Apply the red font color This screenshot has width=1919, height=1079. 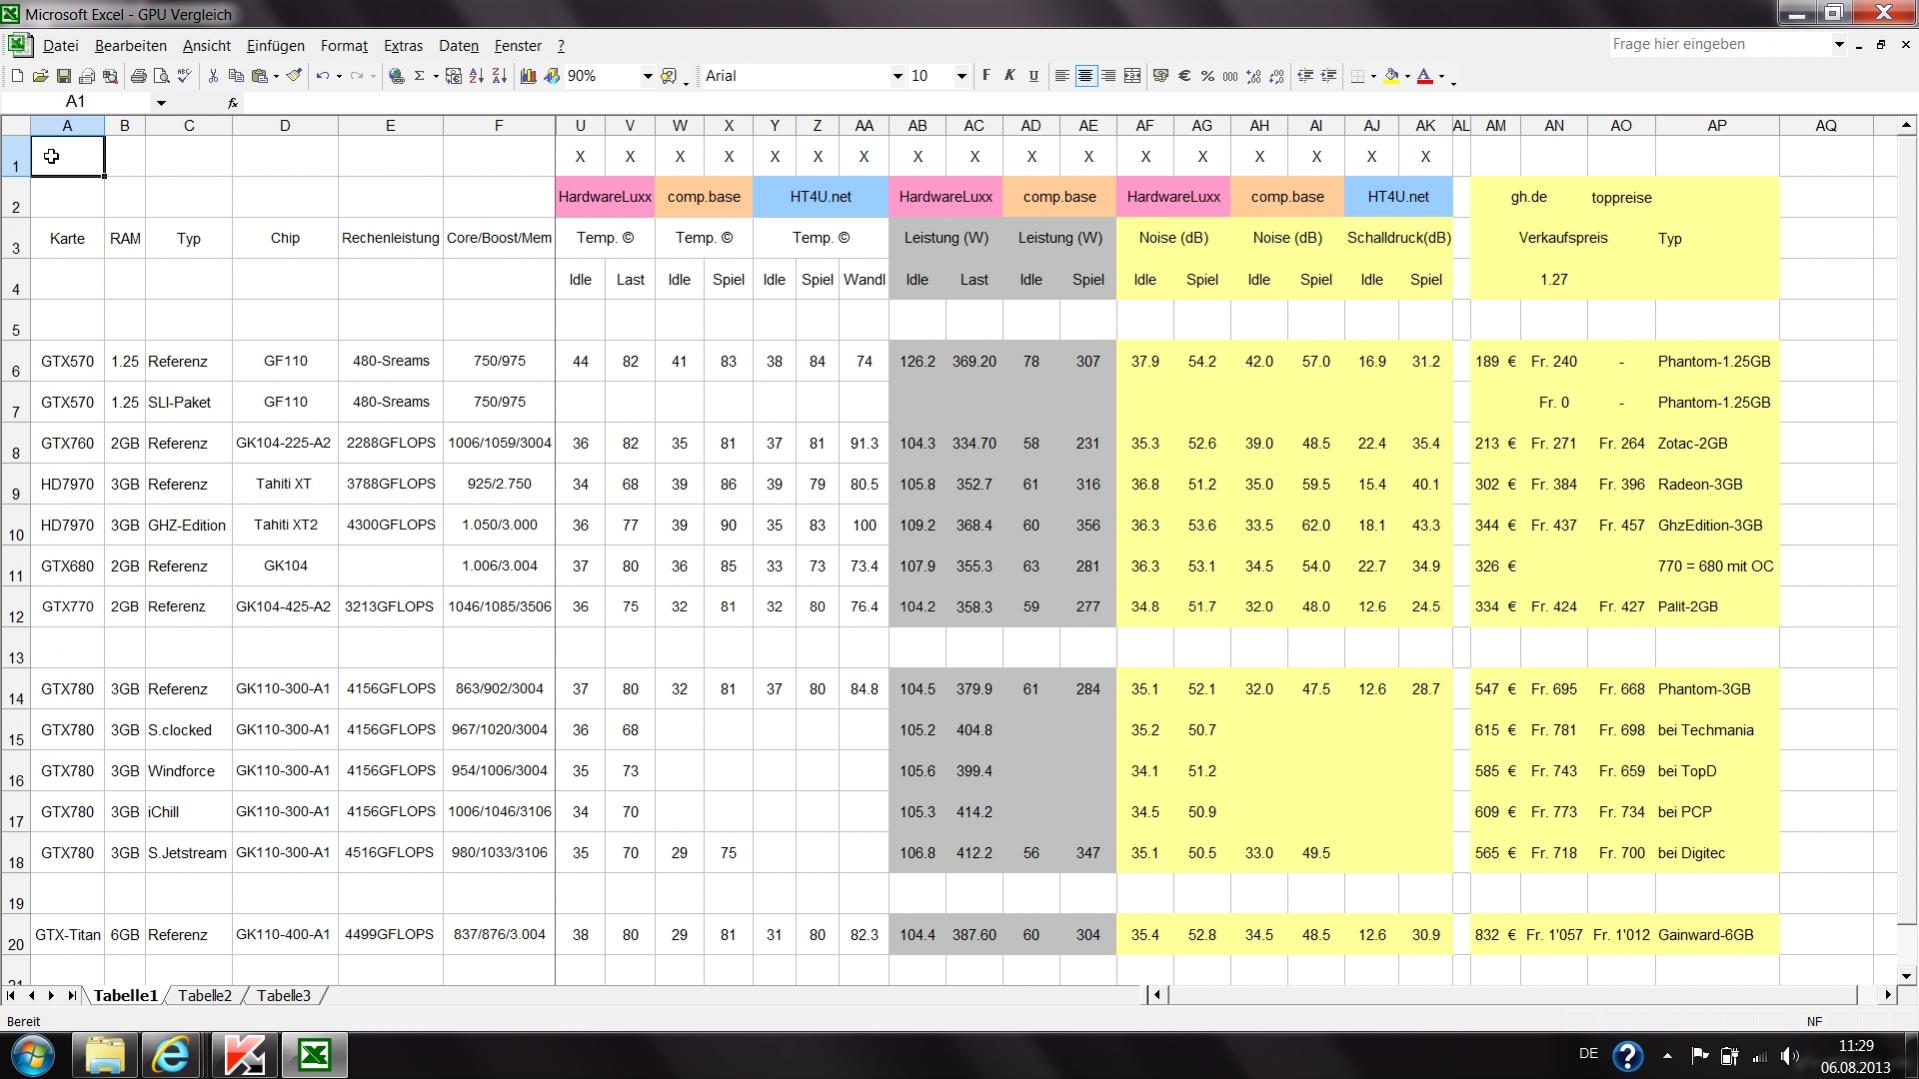1426,76
